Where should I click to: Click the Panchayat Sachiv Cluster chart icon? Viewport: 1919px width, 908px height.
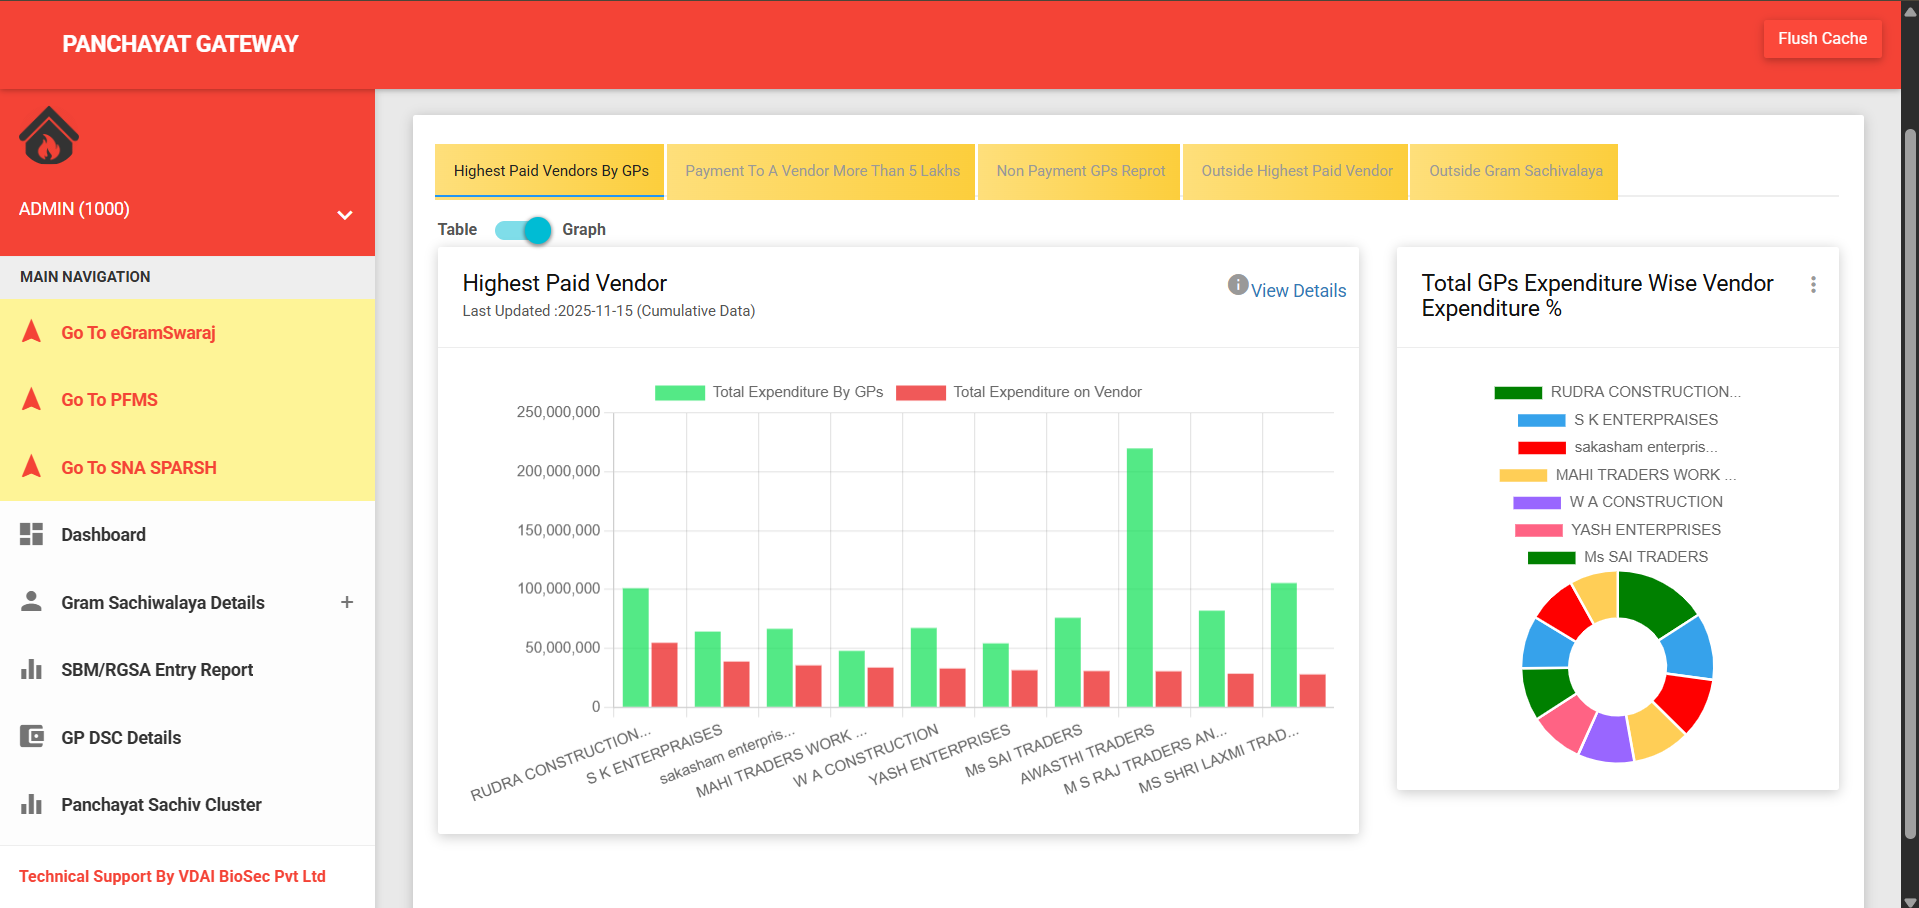click(32, 804)
